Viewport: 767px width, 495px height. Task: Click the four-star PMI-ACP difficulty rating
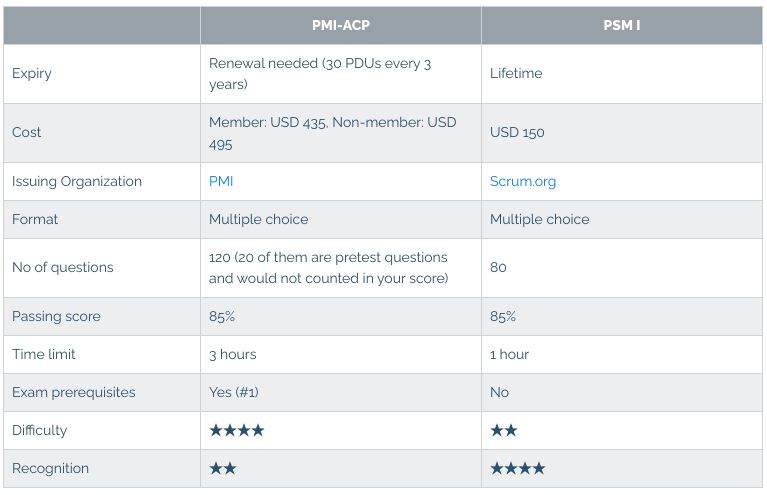pyautogui.click(x=236, y=430)
